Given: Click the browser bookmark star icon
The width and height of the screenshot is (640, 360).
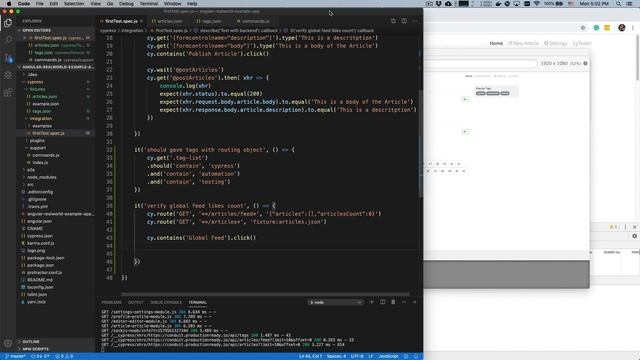Looking at the screenshot, I should (x=583, y=28).
